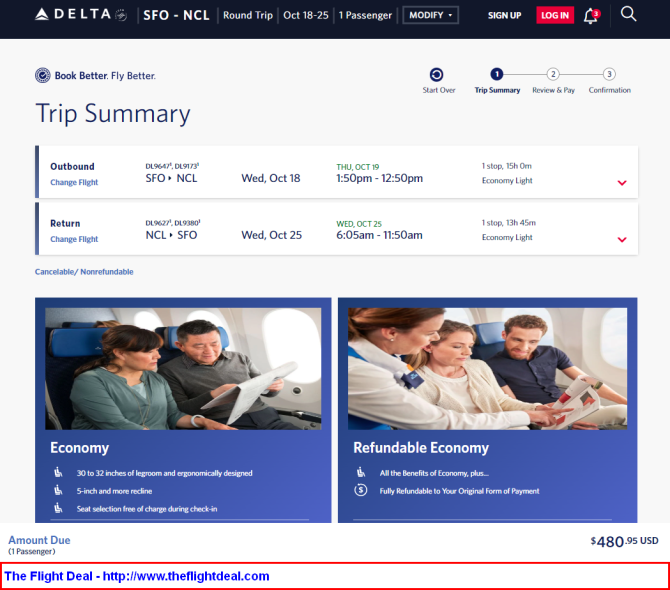The width and height of the screenshot is (670, 590).
Task: Select the Economy fare card image
Action: tap(183, 369)
